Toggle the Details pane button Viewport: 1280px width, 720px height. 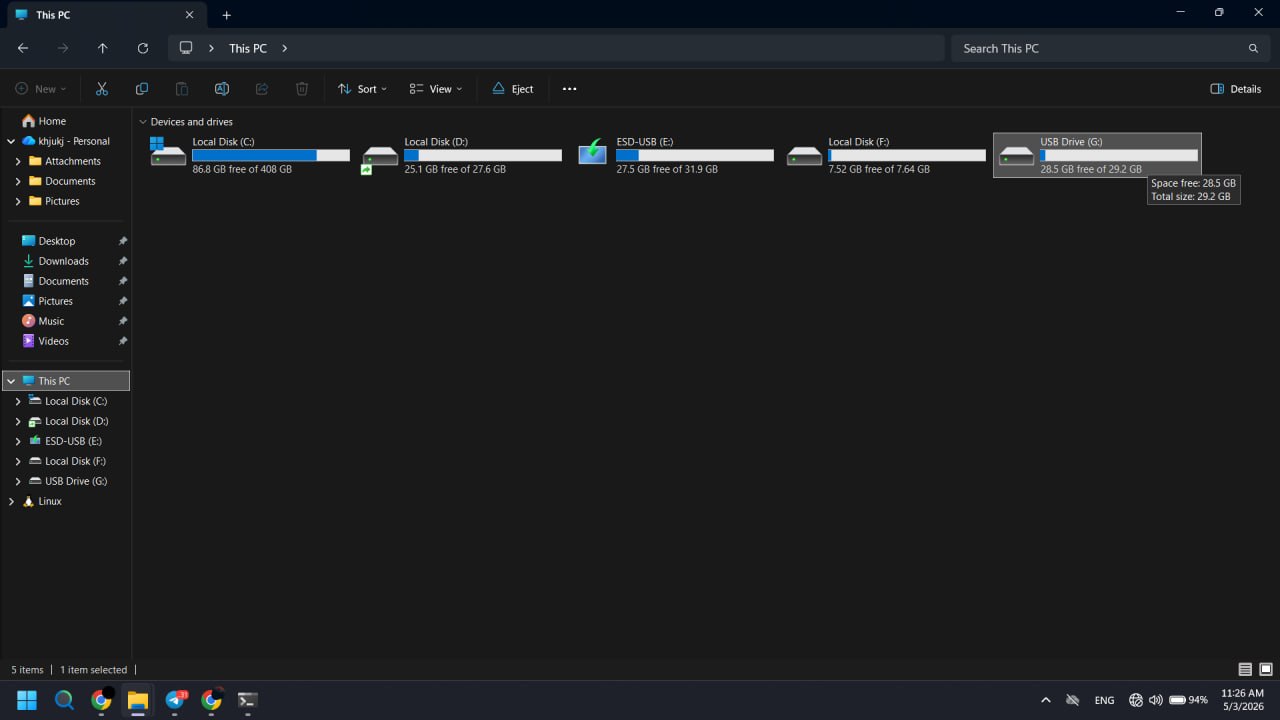tap(1236, 89)
